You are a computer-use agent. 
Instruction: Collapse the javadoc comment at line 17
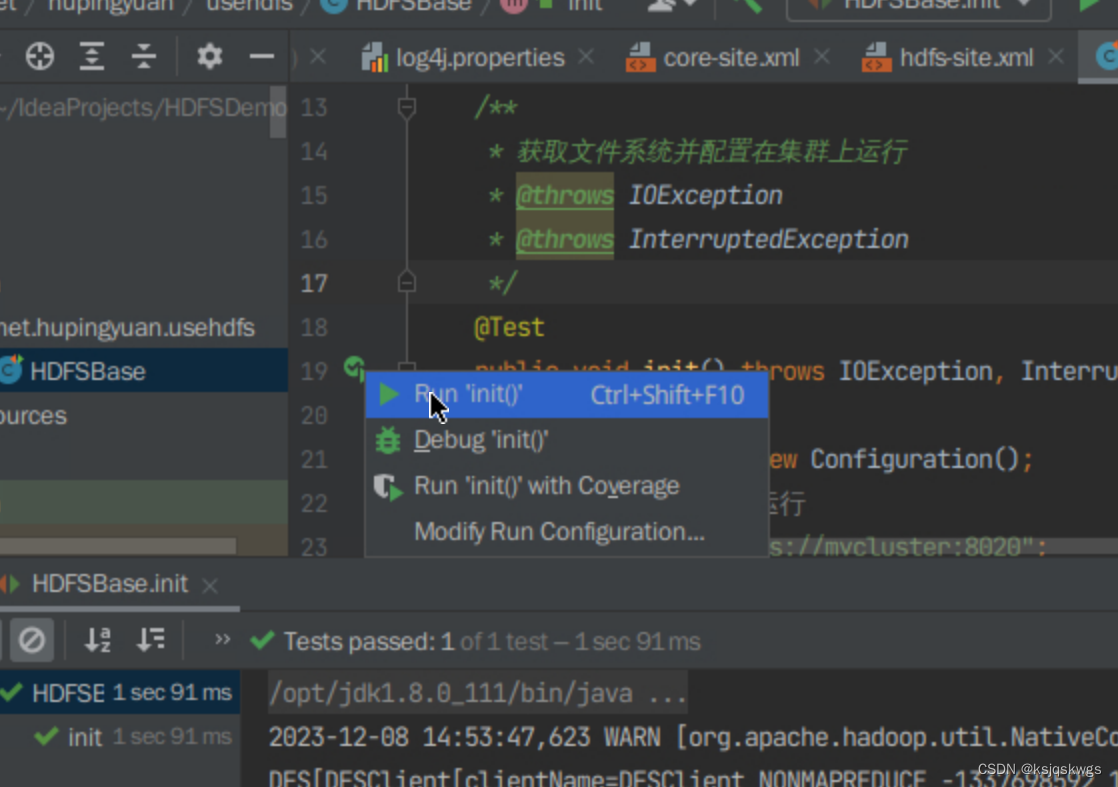click(407, 281)
